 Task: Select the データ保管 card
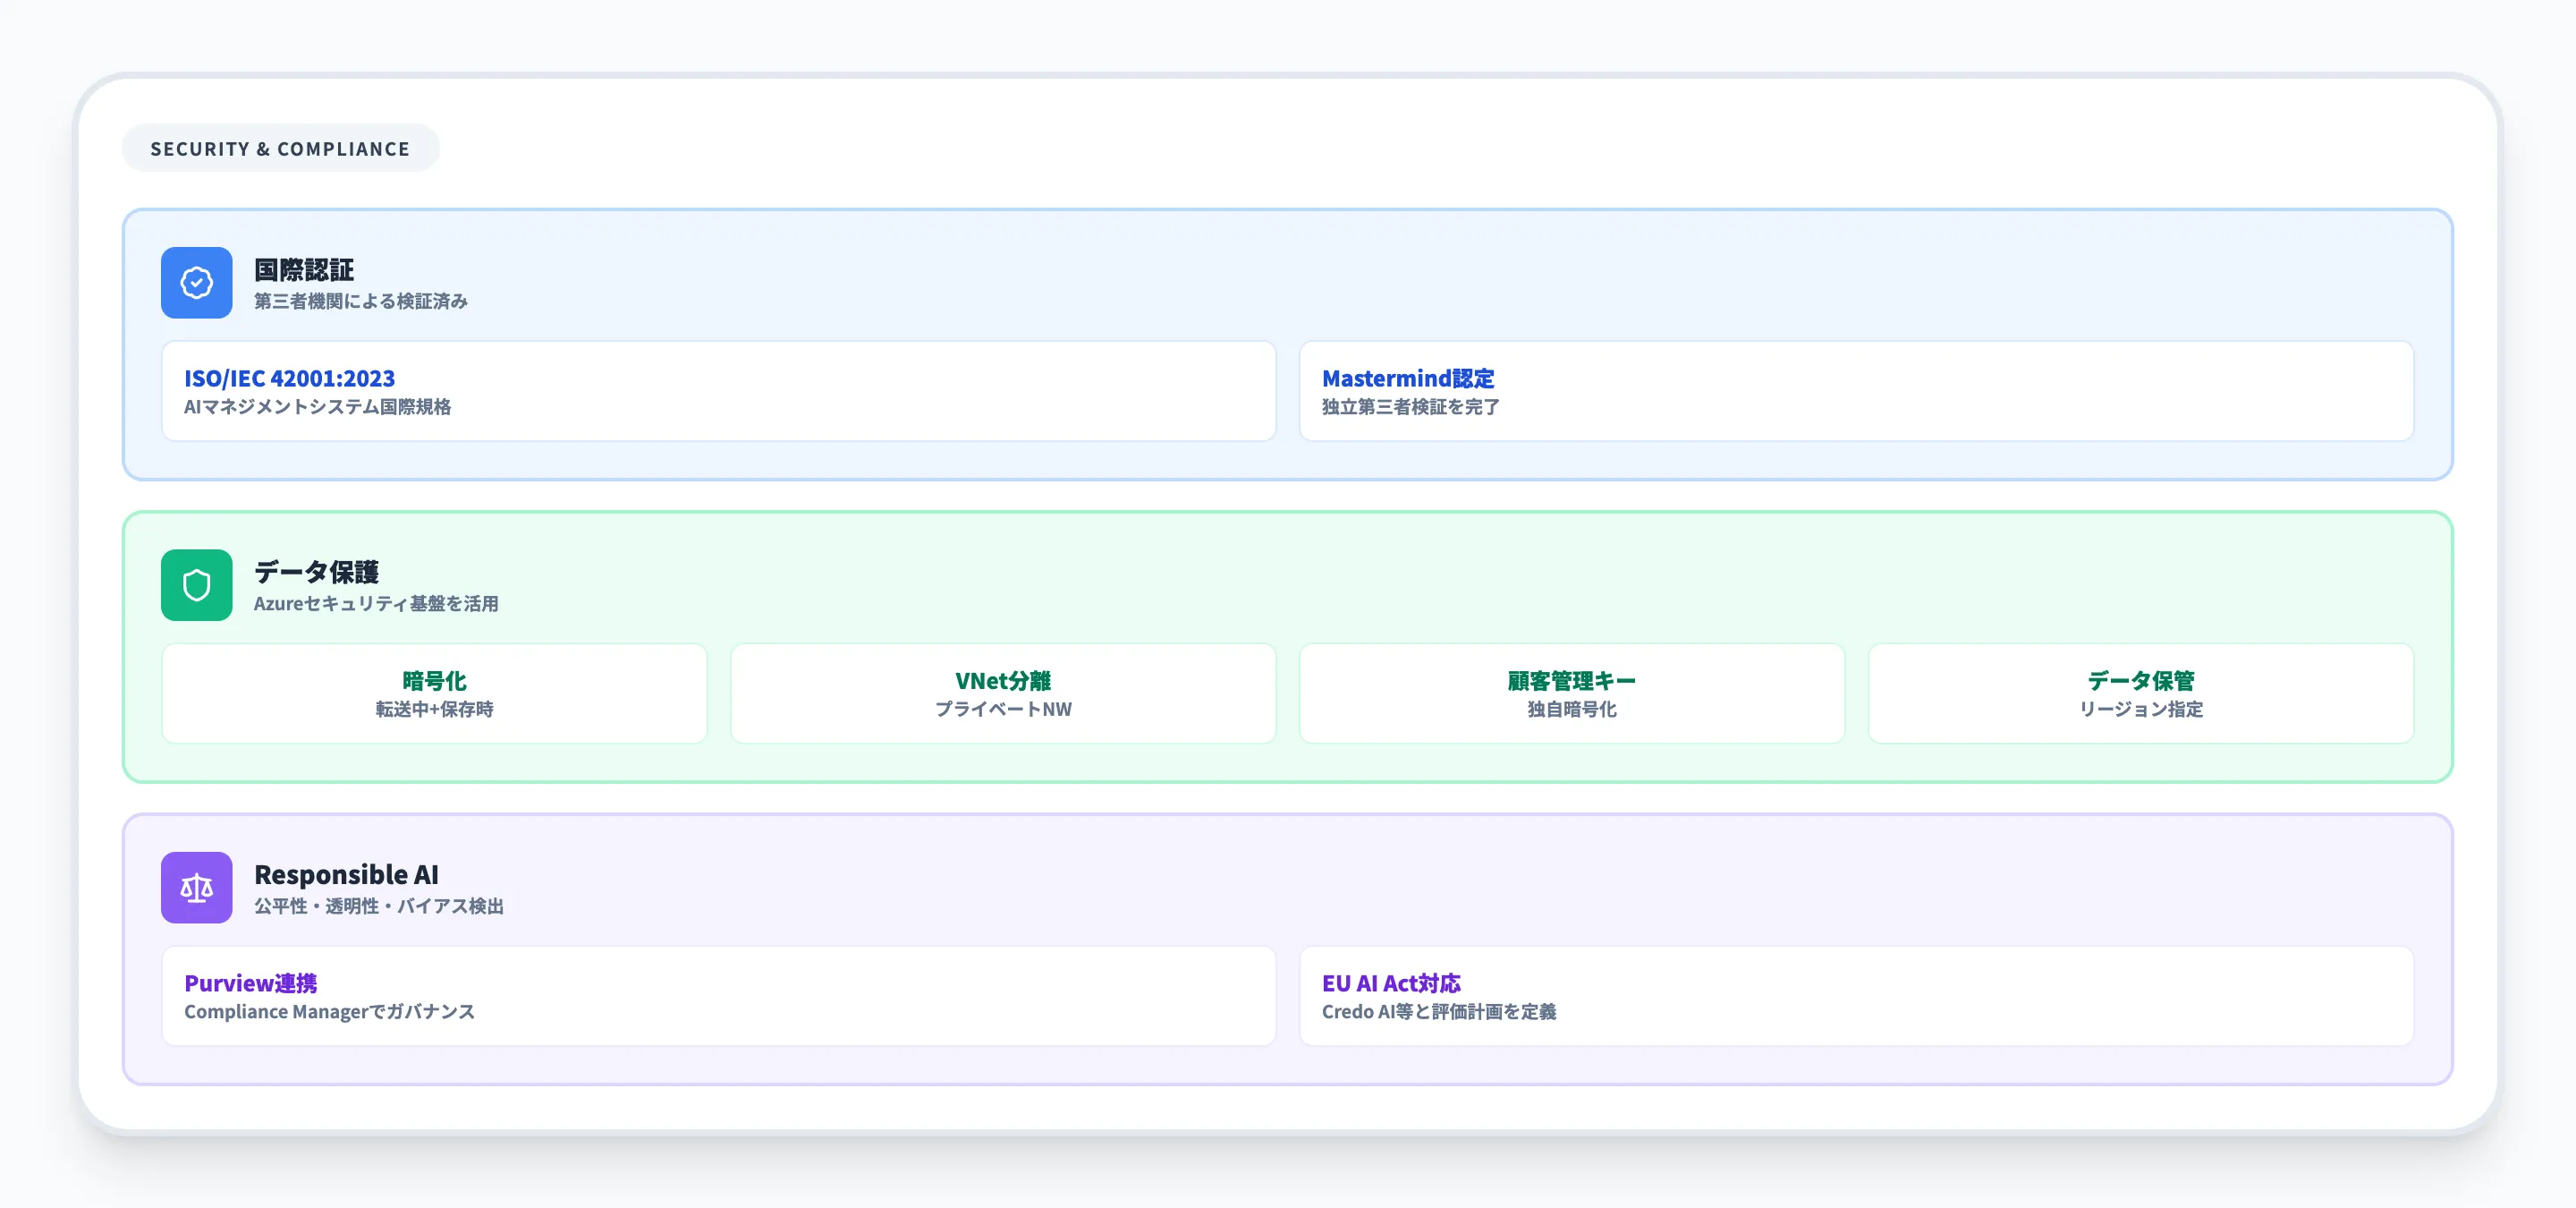point(2140,693)
